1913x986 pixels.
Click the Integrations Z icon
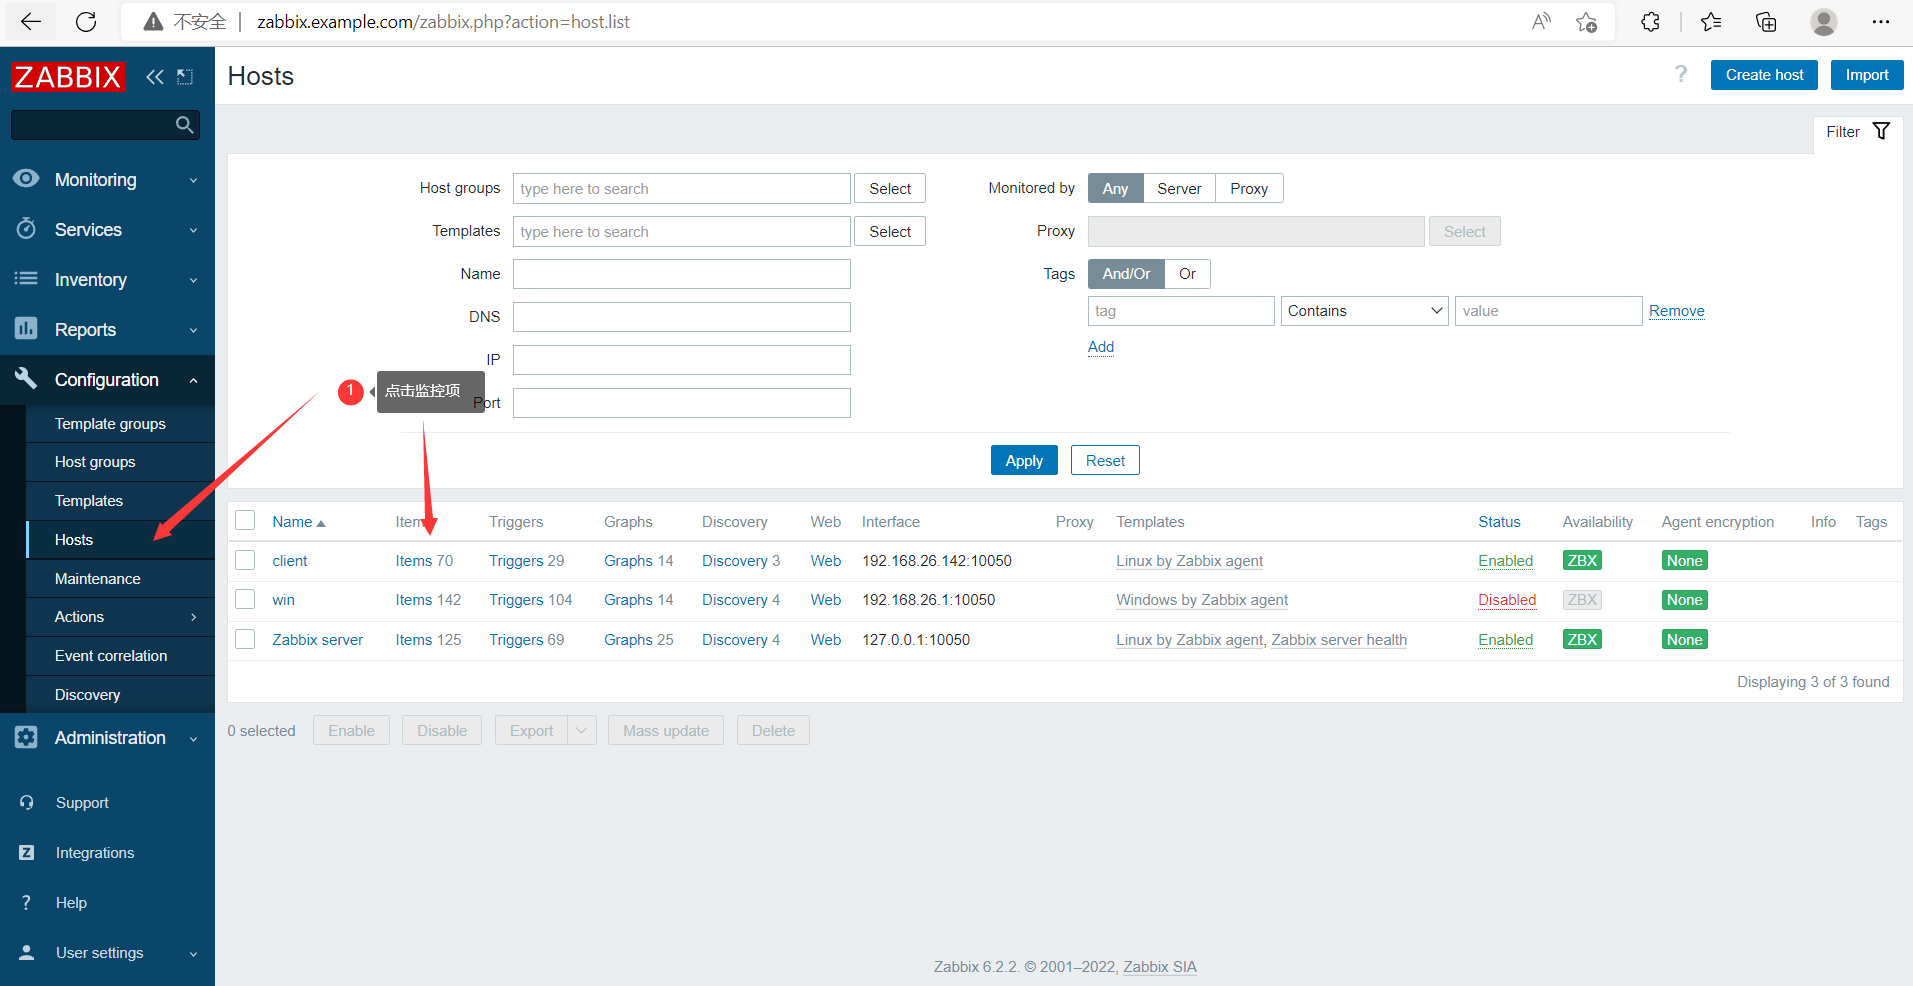pos(27,852)
